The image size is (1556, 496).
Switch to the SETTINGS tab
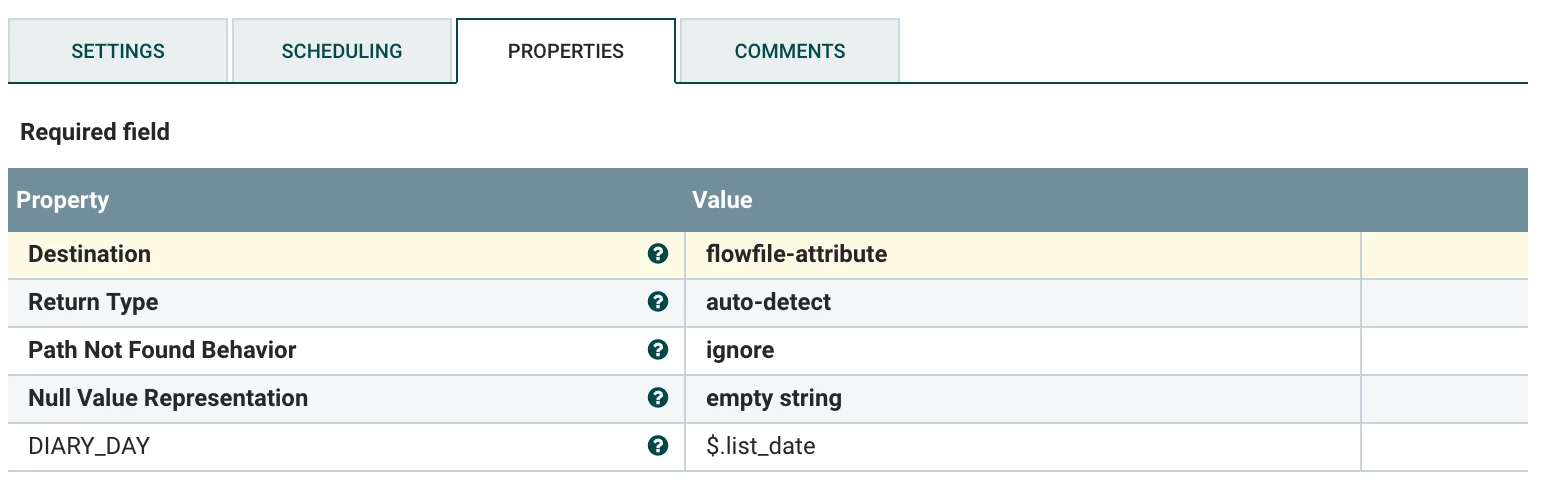118,51
